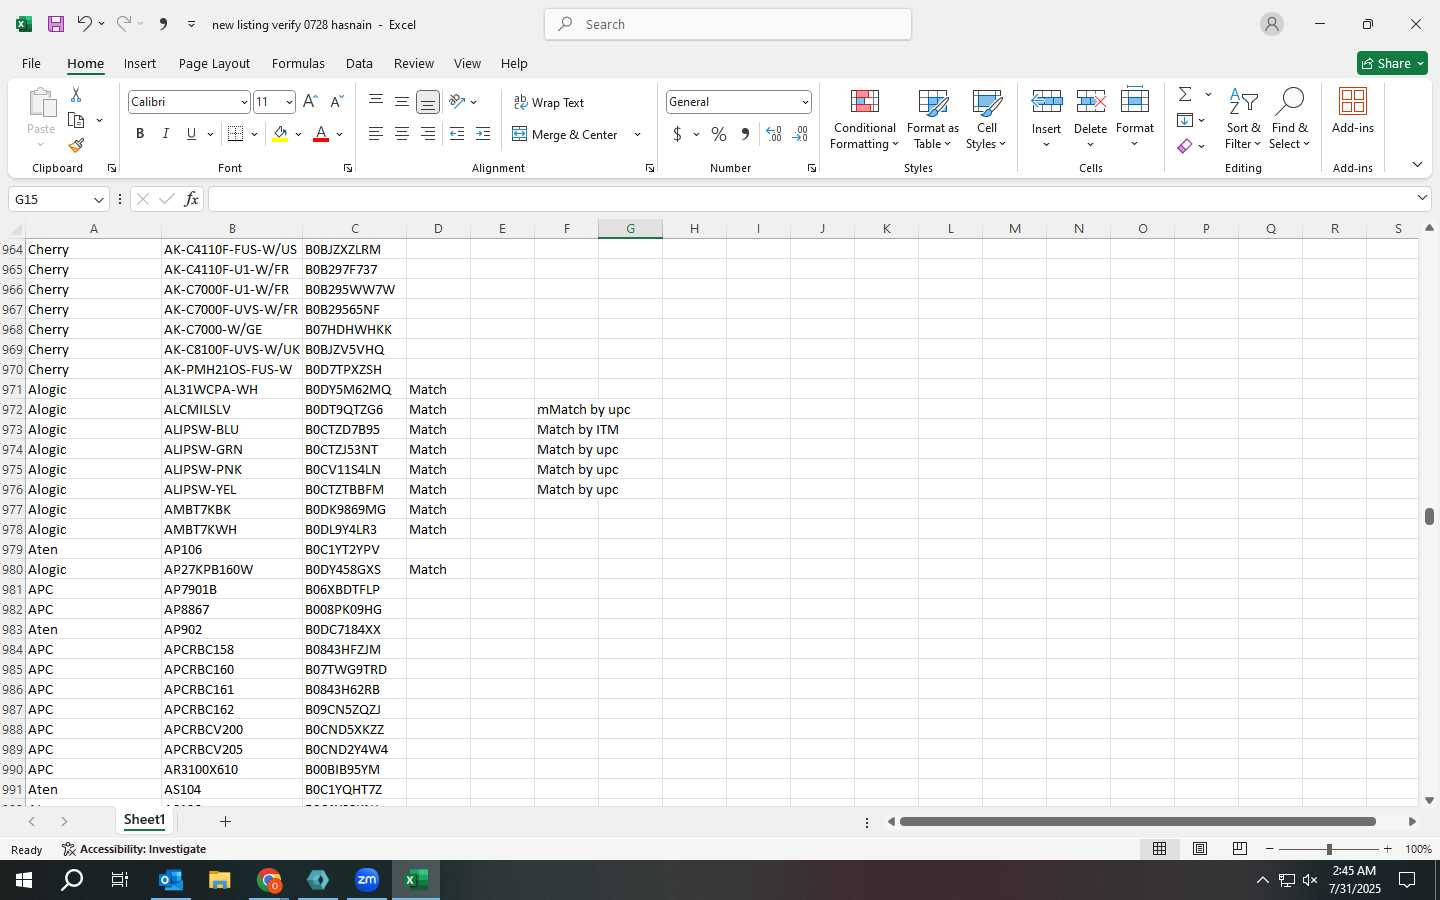
Task: Switch to the Page Layout tab
Action: pyautogui.click(x=214, y=63)
